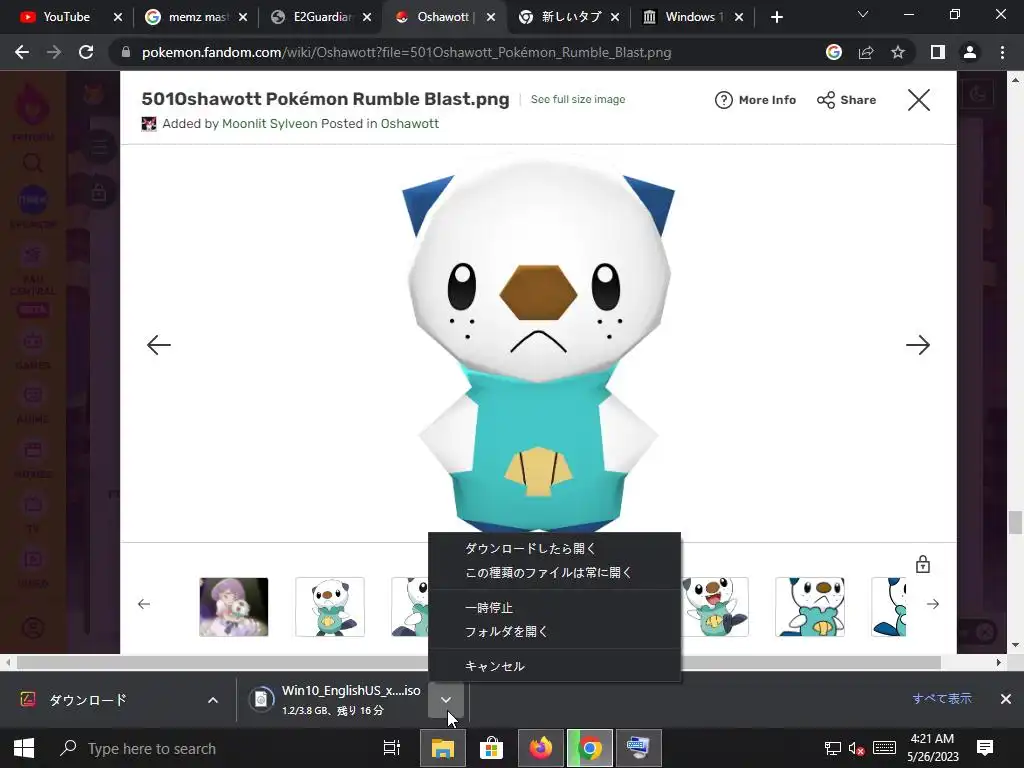Move thumbnail carousel to the left
This screenshot has width=1024, height=768.
[x=144, y=604]
